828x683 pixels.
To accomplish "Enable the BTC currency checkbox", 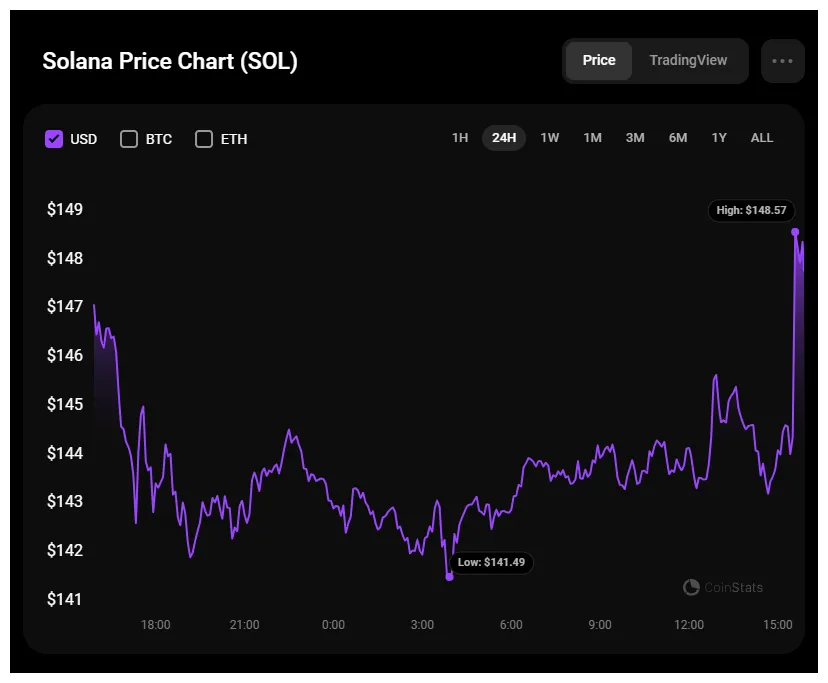I will click(129, 139).
